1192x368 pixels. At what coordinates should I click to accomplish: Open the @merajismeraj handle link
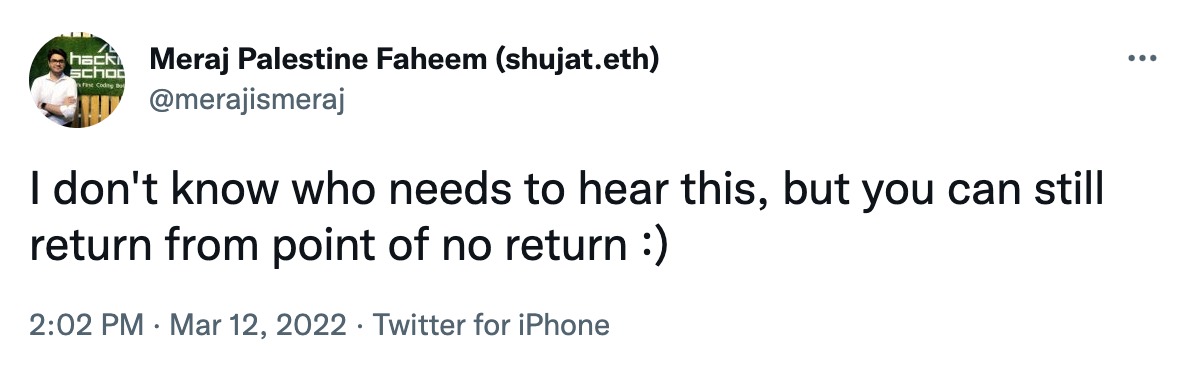pyautogui.click(x=247, y=100)
